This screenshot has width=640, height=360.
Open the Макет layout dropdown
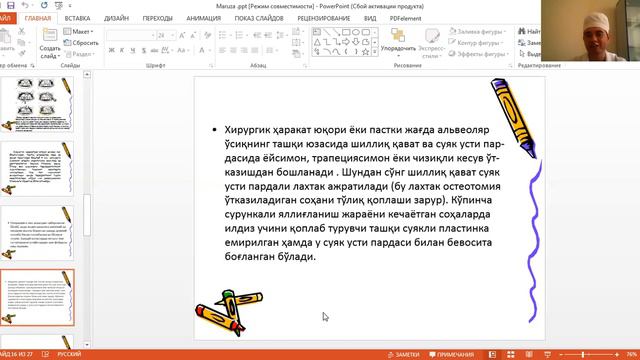79,31
